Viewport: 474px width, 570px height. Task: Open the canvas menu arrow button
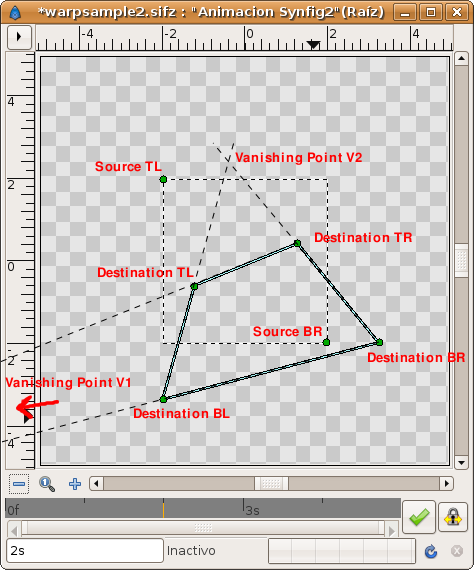point(19,36)
